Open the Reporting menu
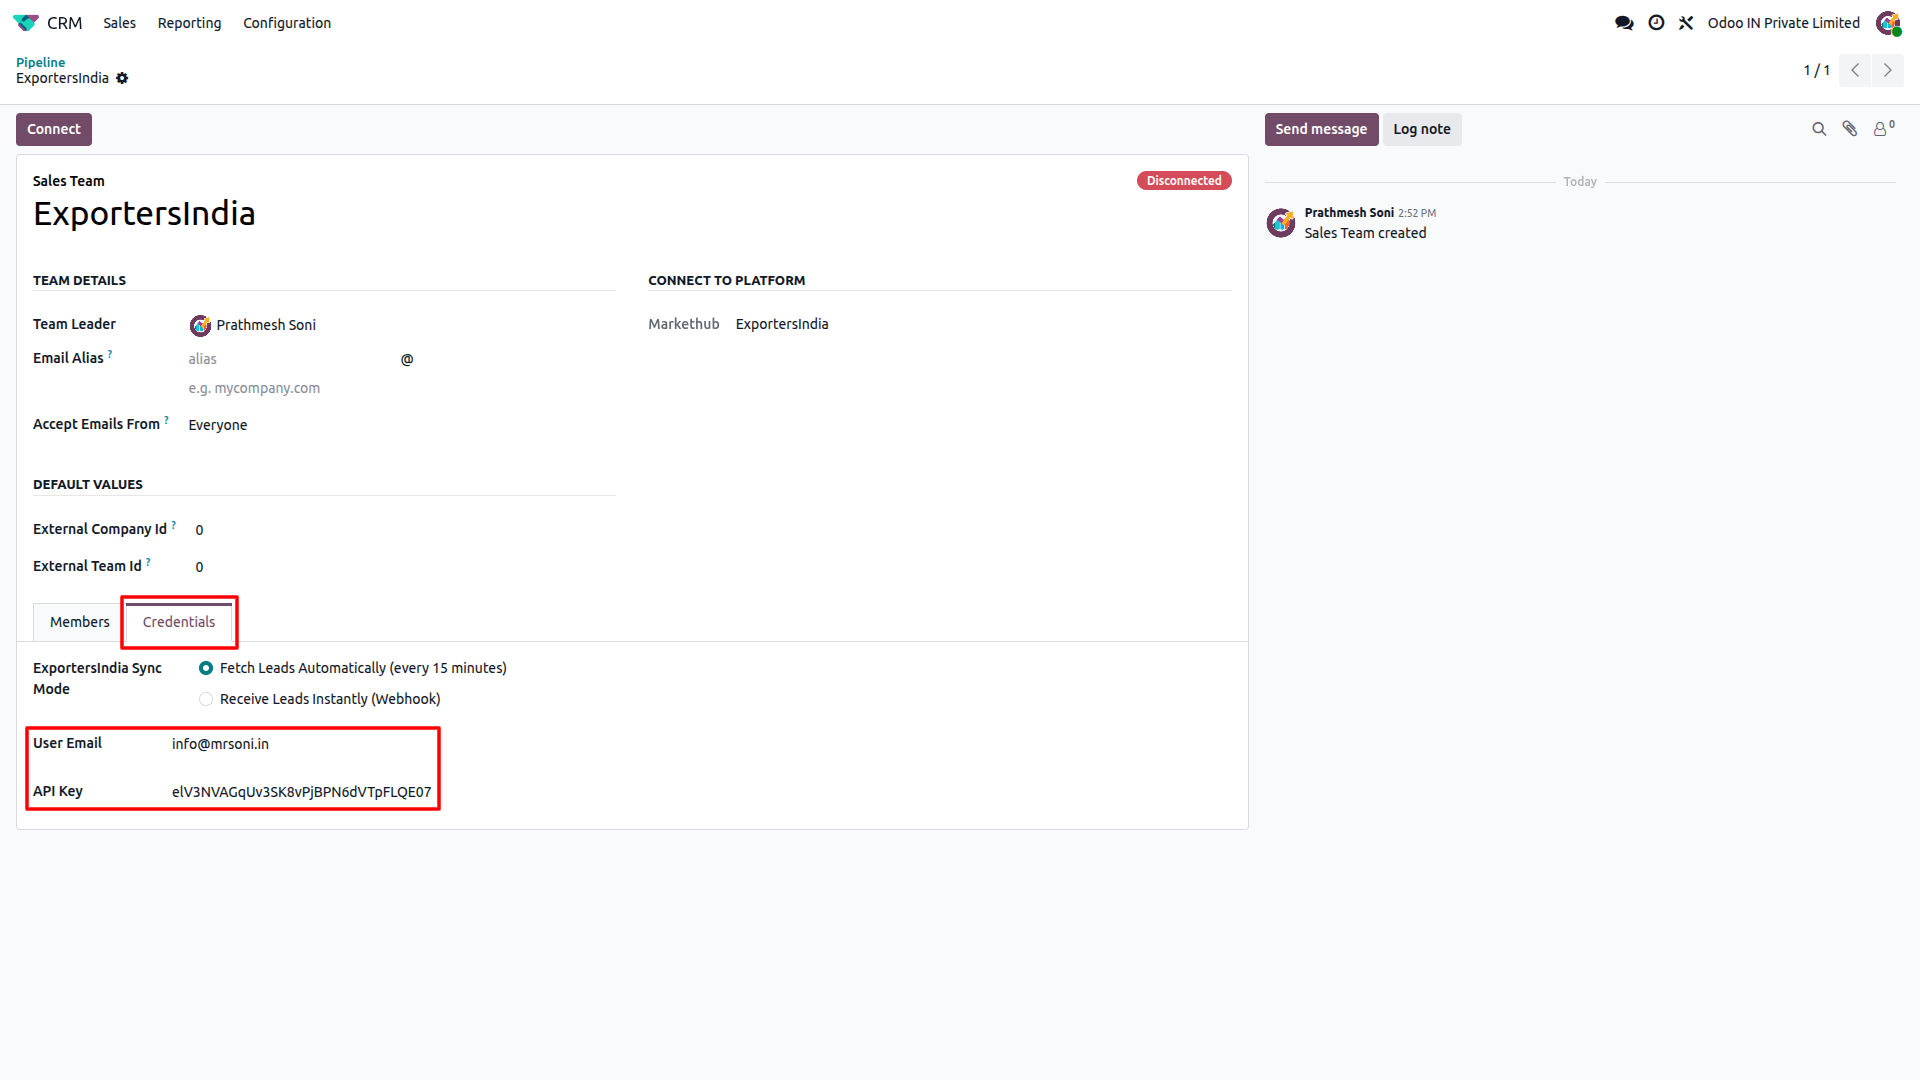The image size is (1920, 1080). click(189, 22)
